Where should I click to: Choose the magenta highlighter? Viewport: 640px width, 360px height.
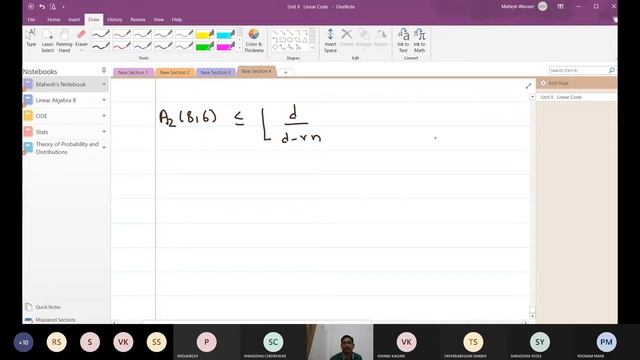click(x=225, y=46)
